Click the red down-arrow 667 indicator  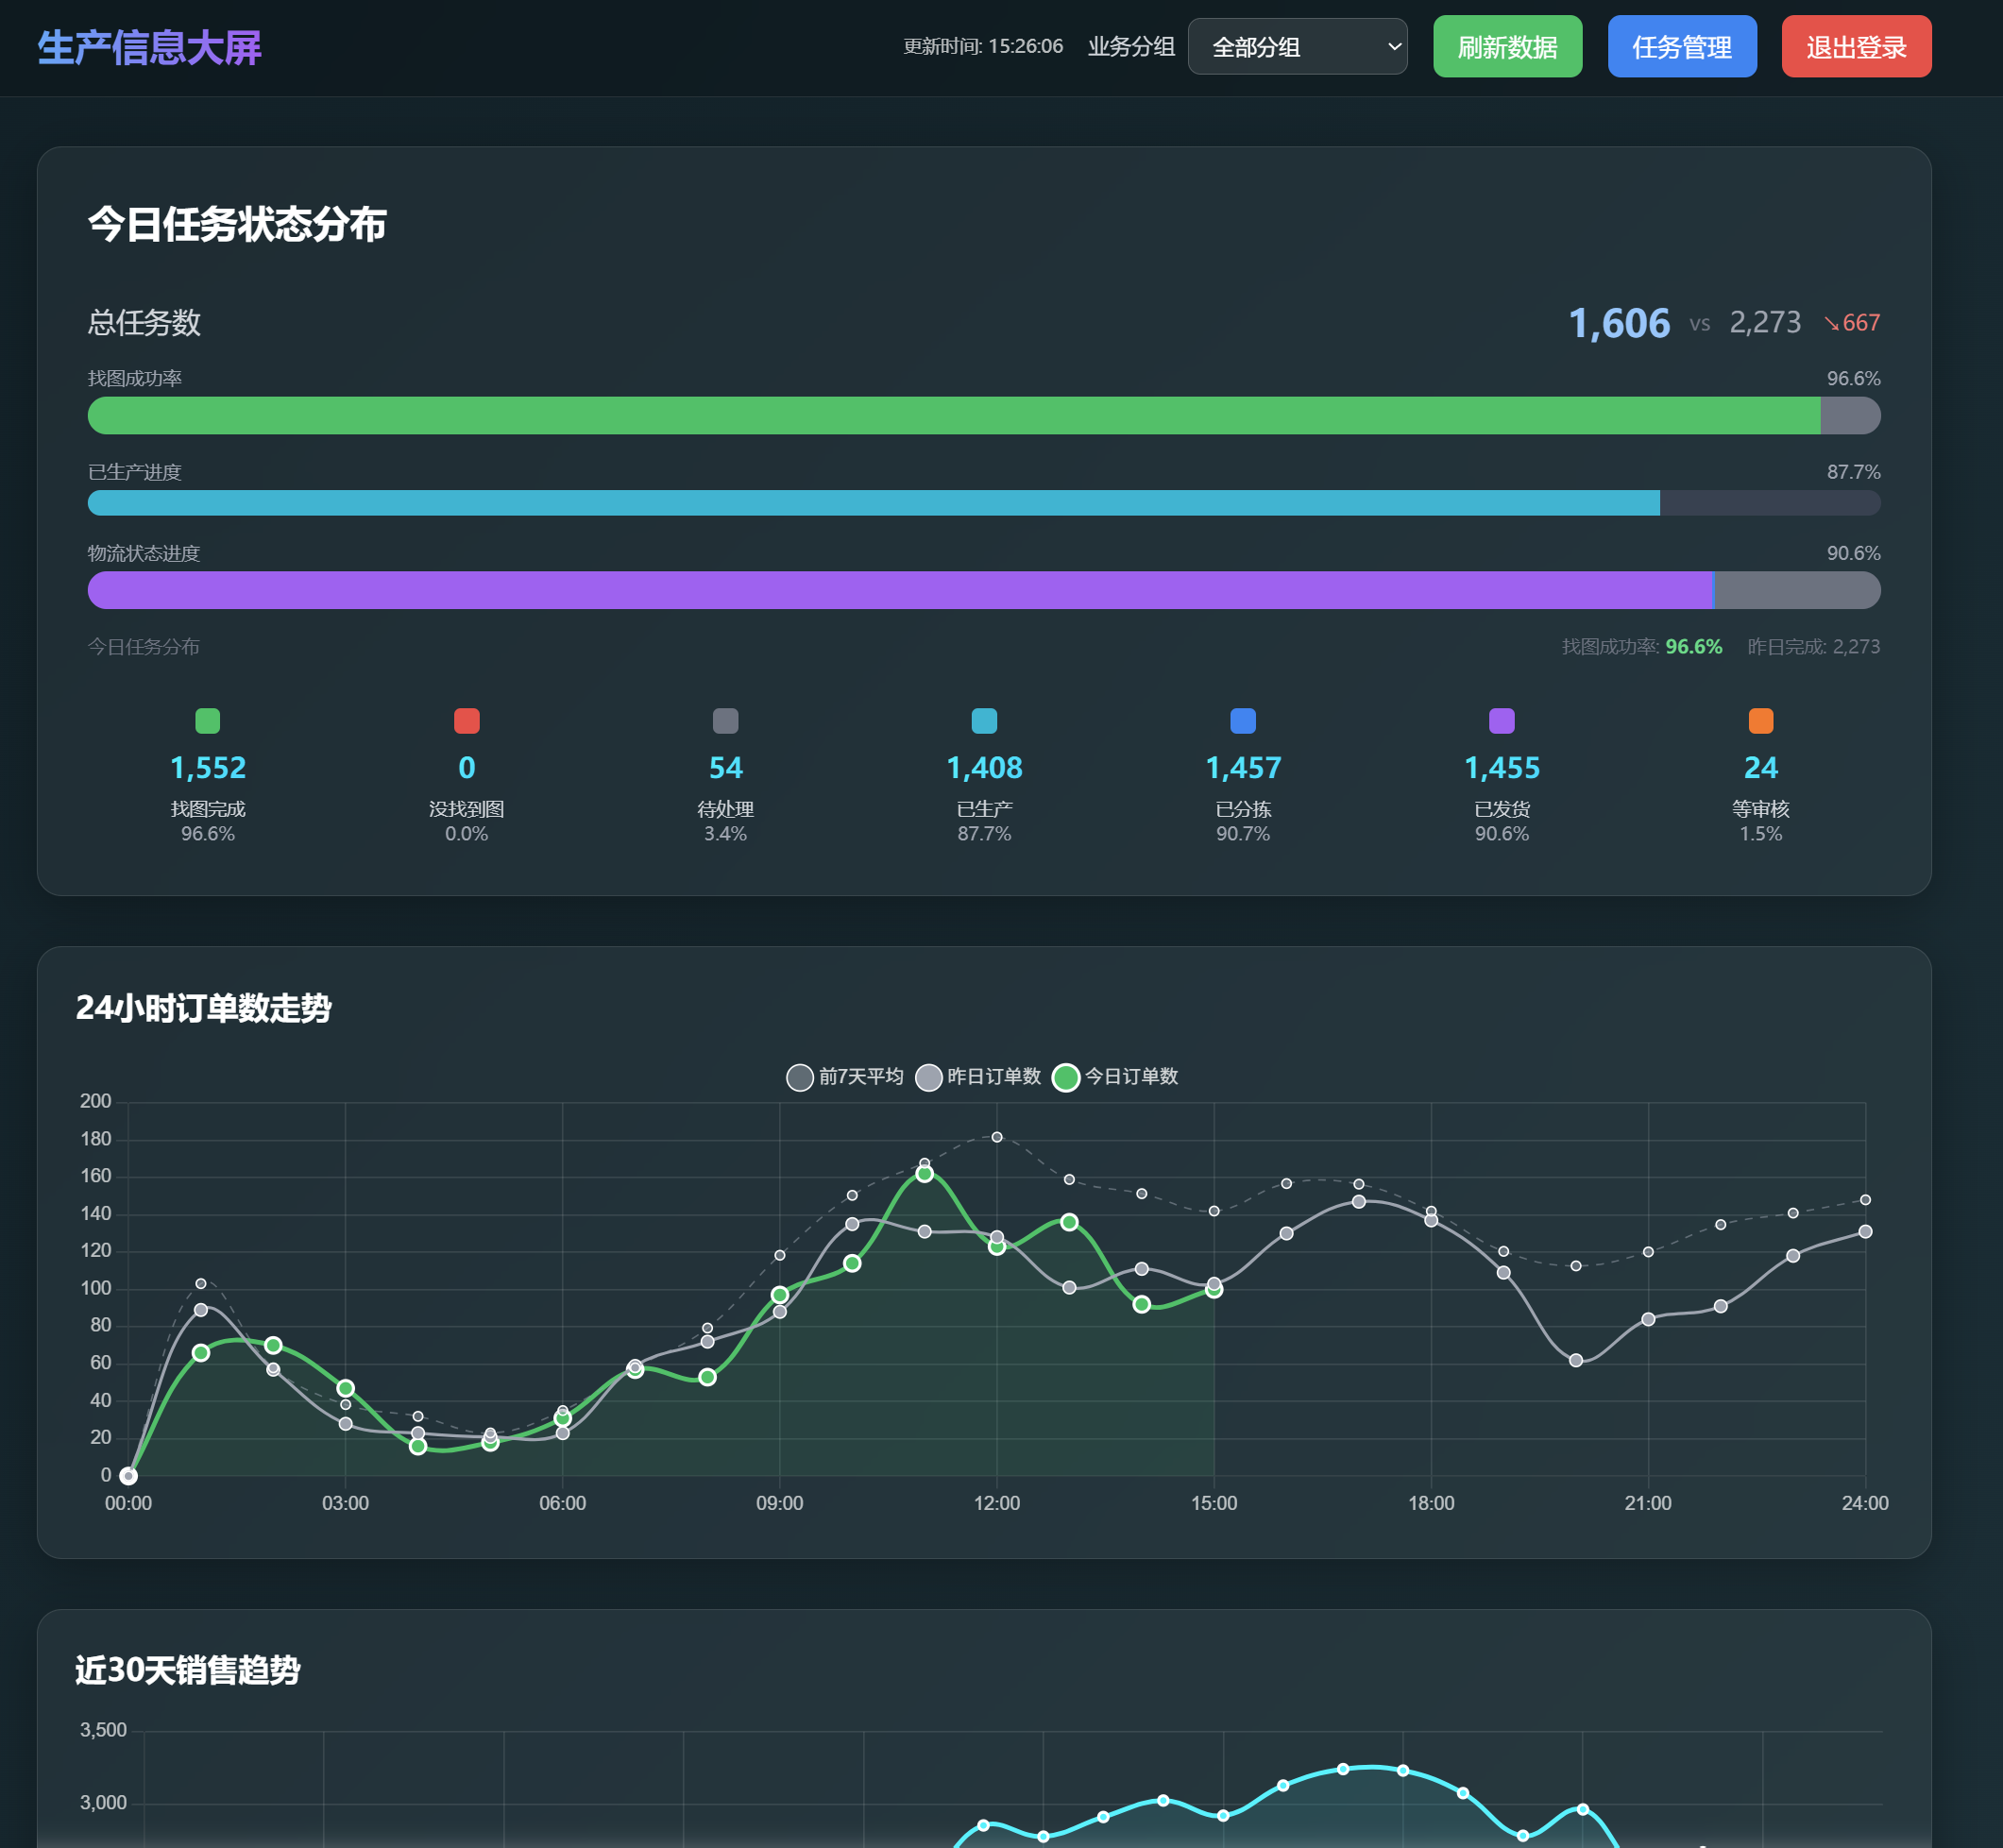click(1852, 323)
